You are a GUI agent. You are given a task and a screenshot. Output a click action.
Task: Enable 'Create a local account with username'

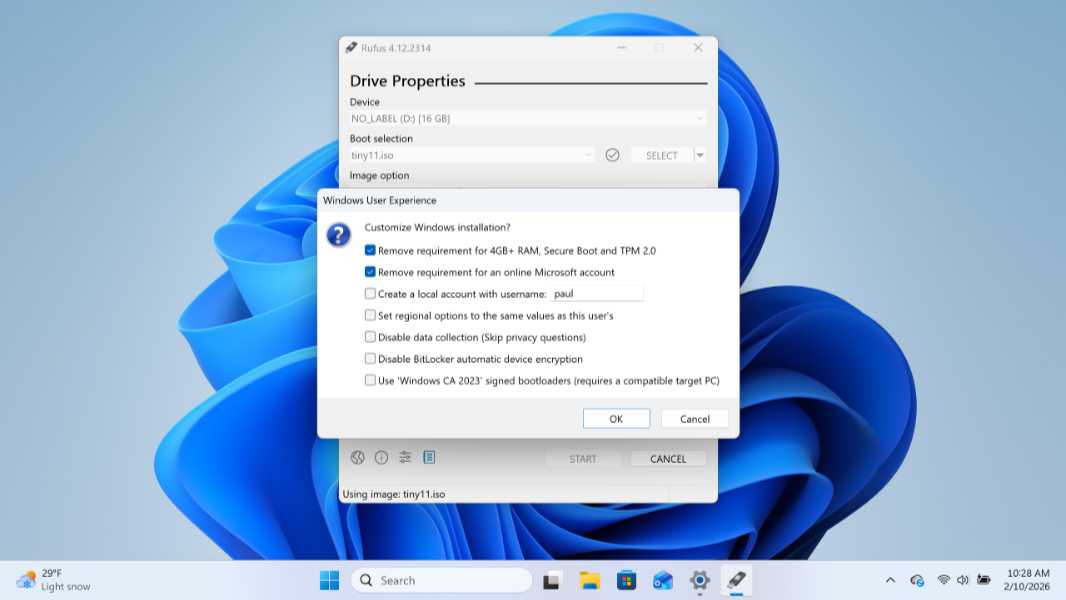[370, 293]
